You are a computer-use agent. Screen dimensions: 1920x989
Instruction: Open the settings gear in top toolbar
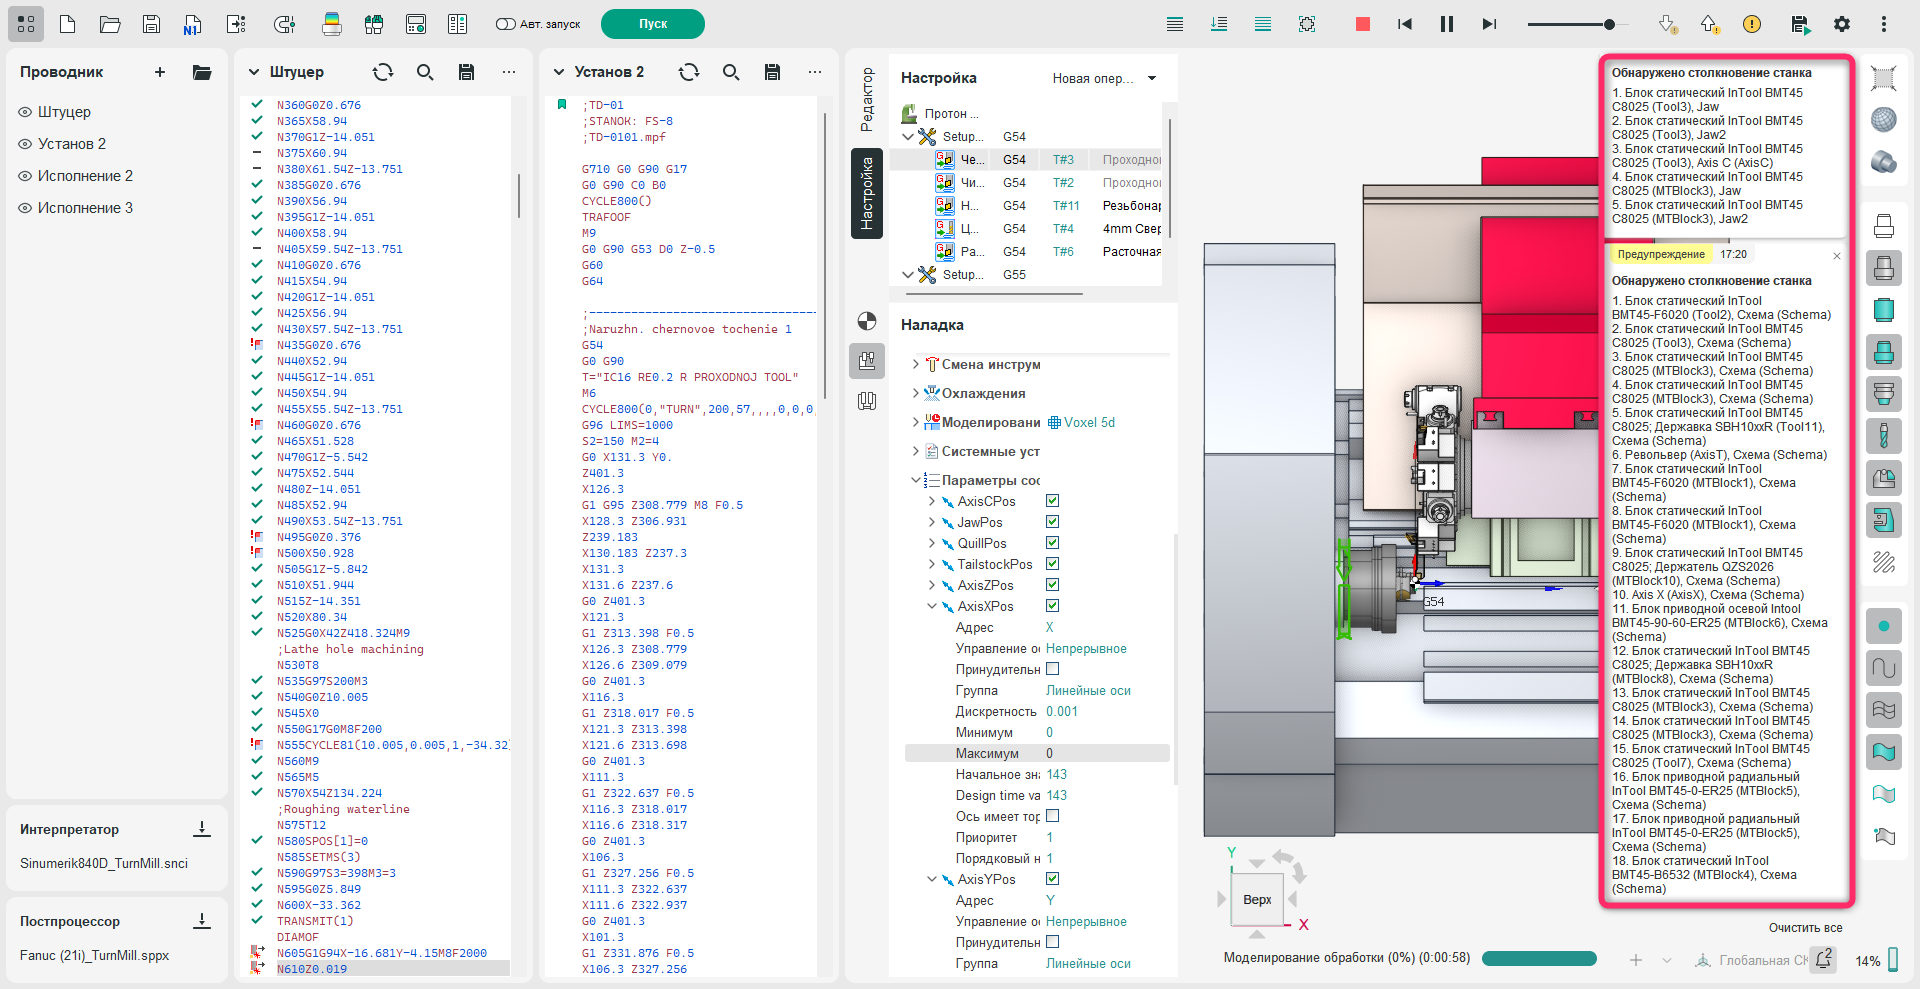pyautogui.click(x=1841, y=24)
